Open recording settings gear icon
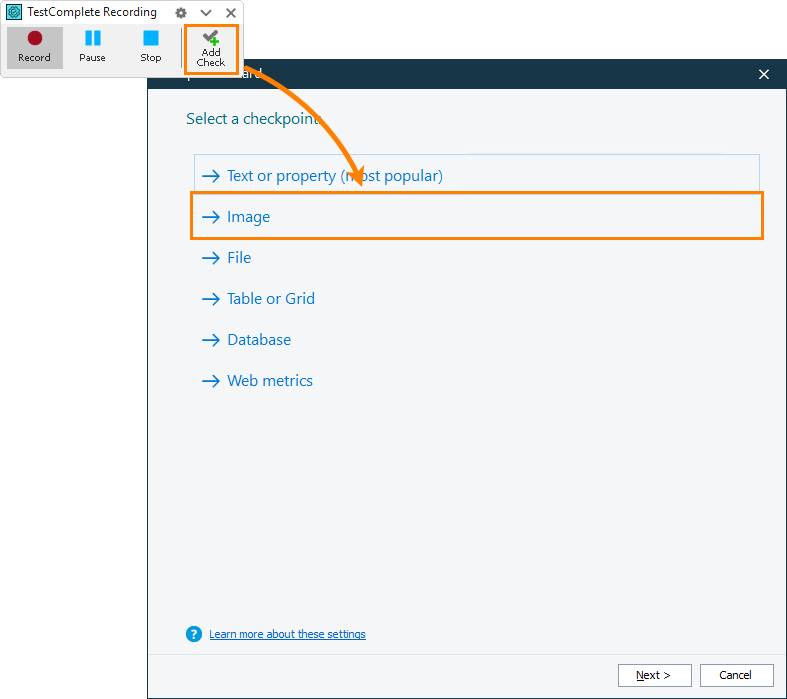Screen dimensions: 787x699 pyautogui.click(x=181, y=13)
